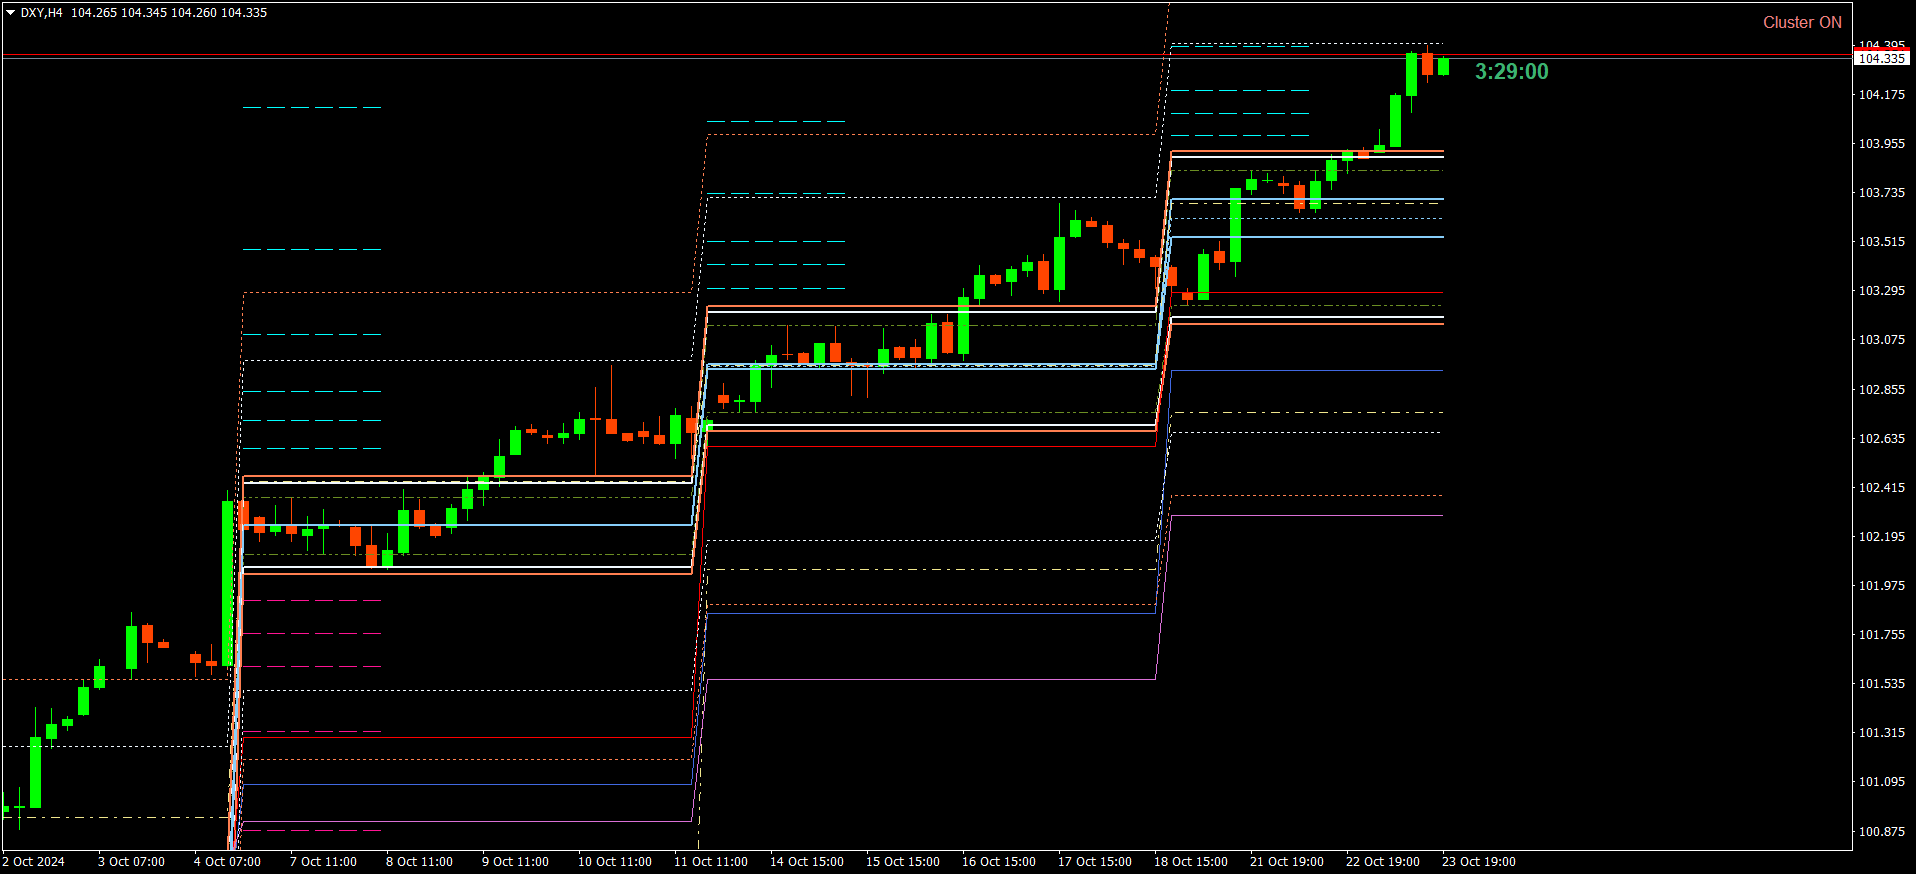
Task: Click the 102.415 price scale label
Action: [x=1881, y=488]
